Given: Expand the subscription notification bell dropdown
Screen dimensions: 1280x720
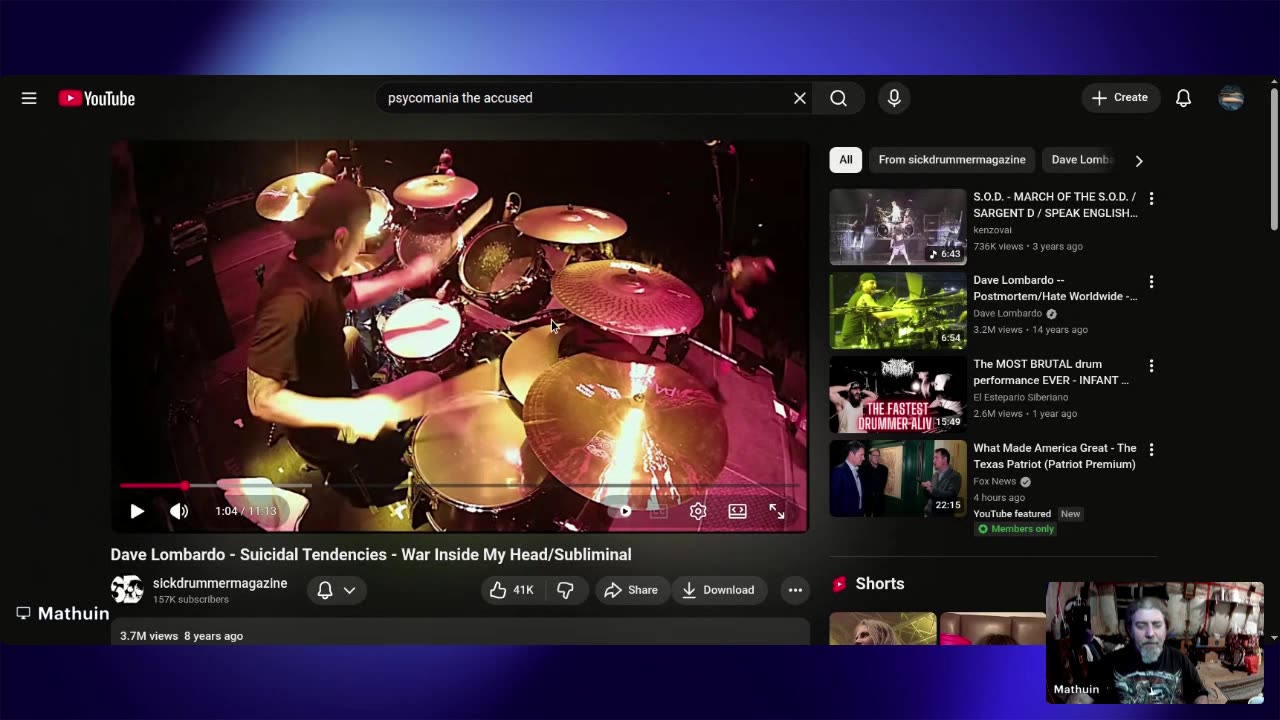Looking at the screenshot, I should tap(336, 590).
